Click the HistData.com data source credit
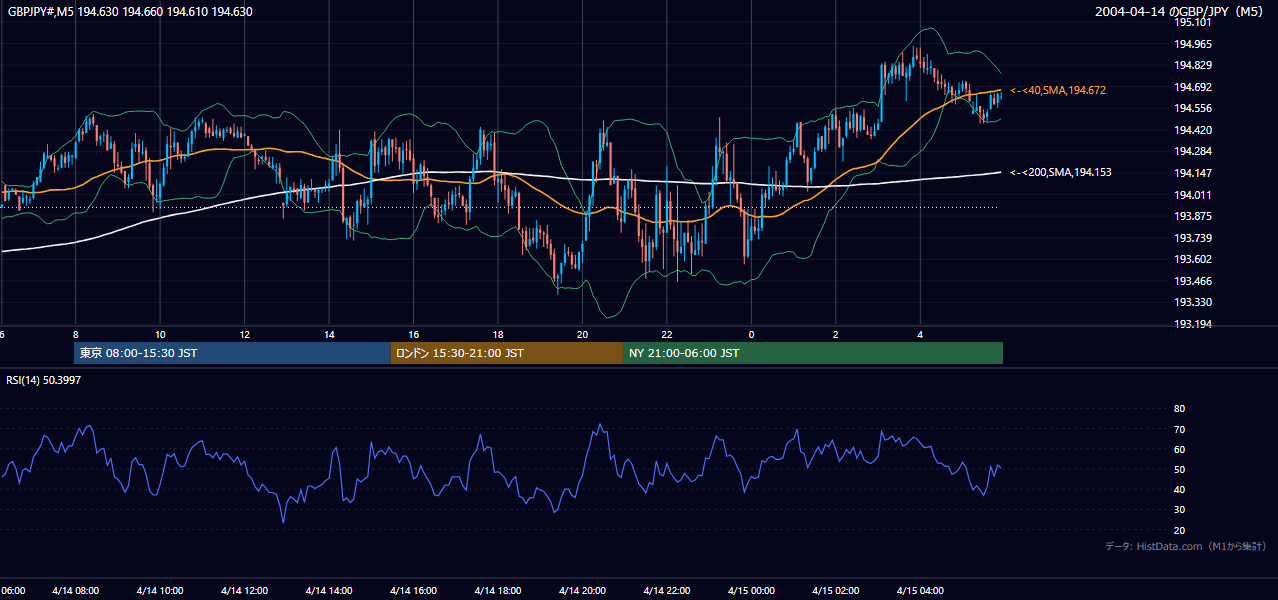 (x=1186, y=546)
